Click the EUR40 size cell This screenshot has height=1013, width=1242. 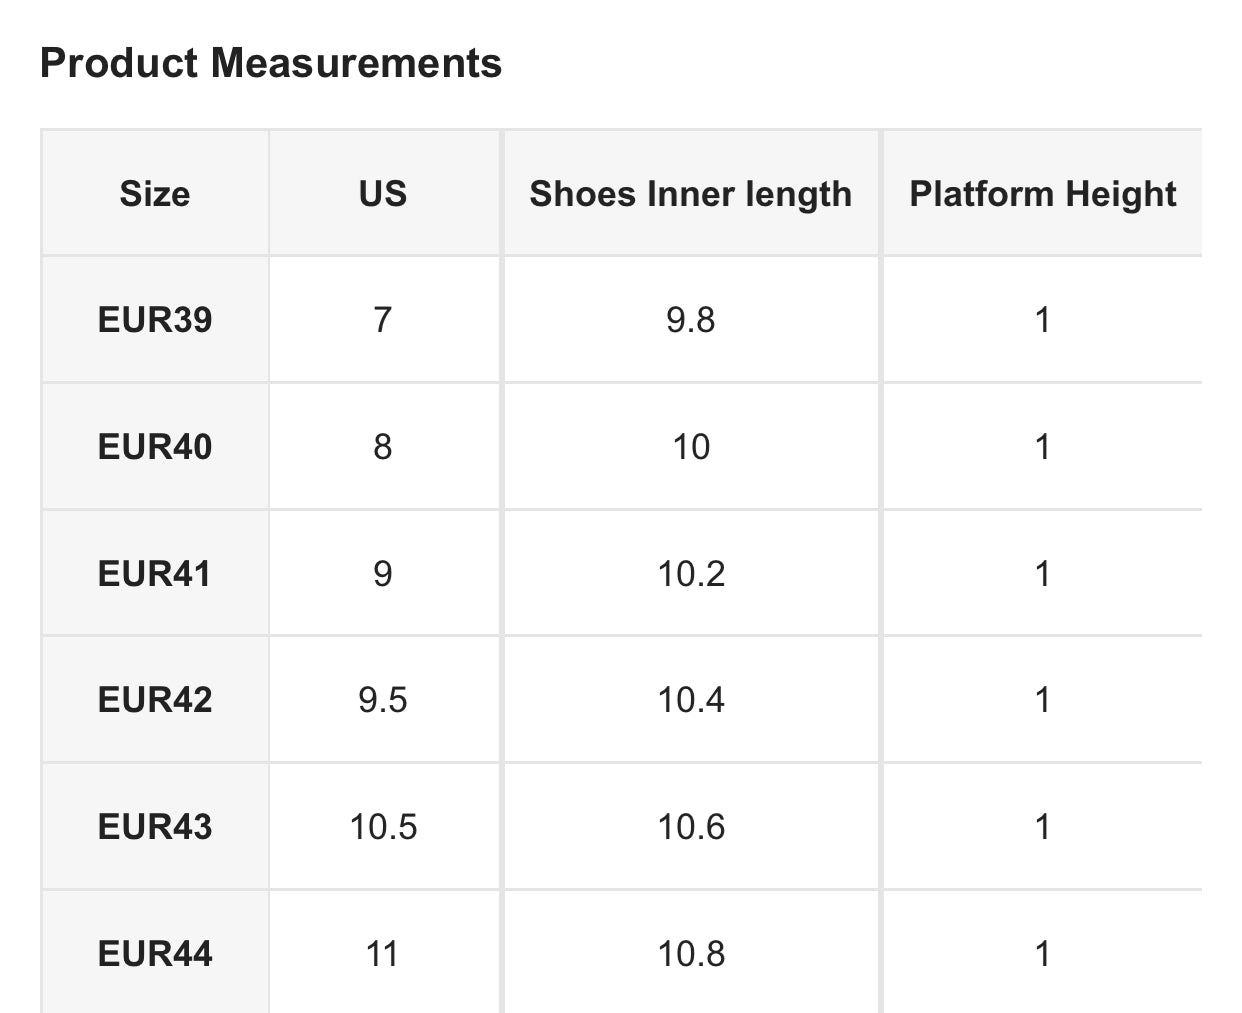tap(155, 446)
